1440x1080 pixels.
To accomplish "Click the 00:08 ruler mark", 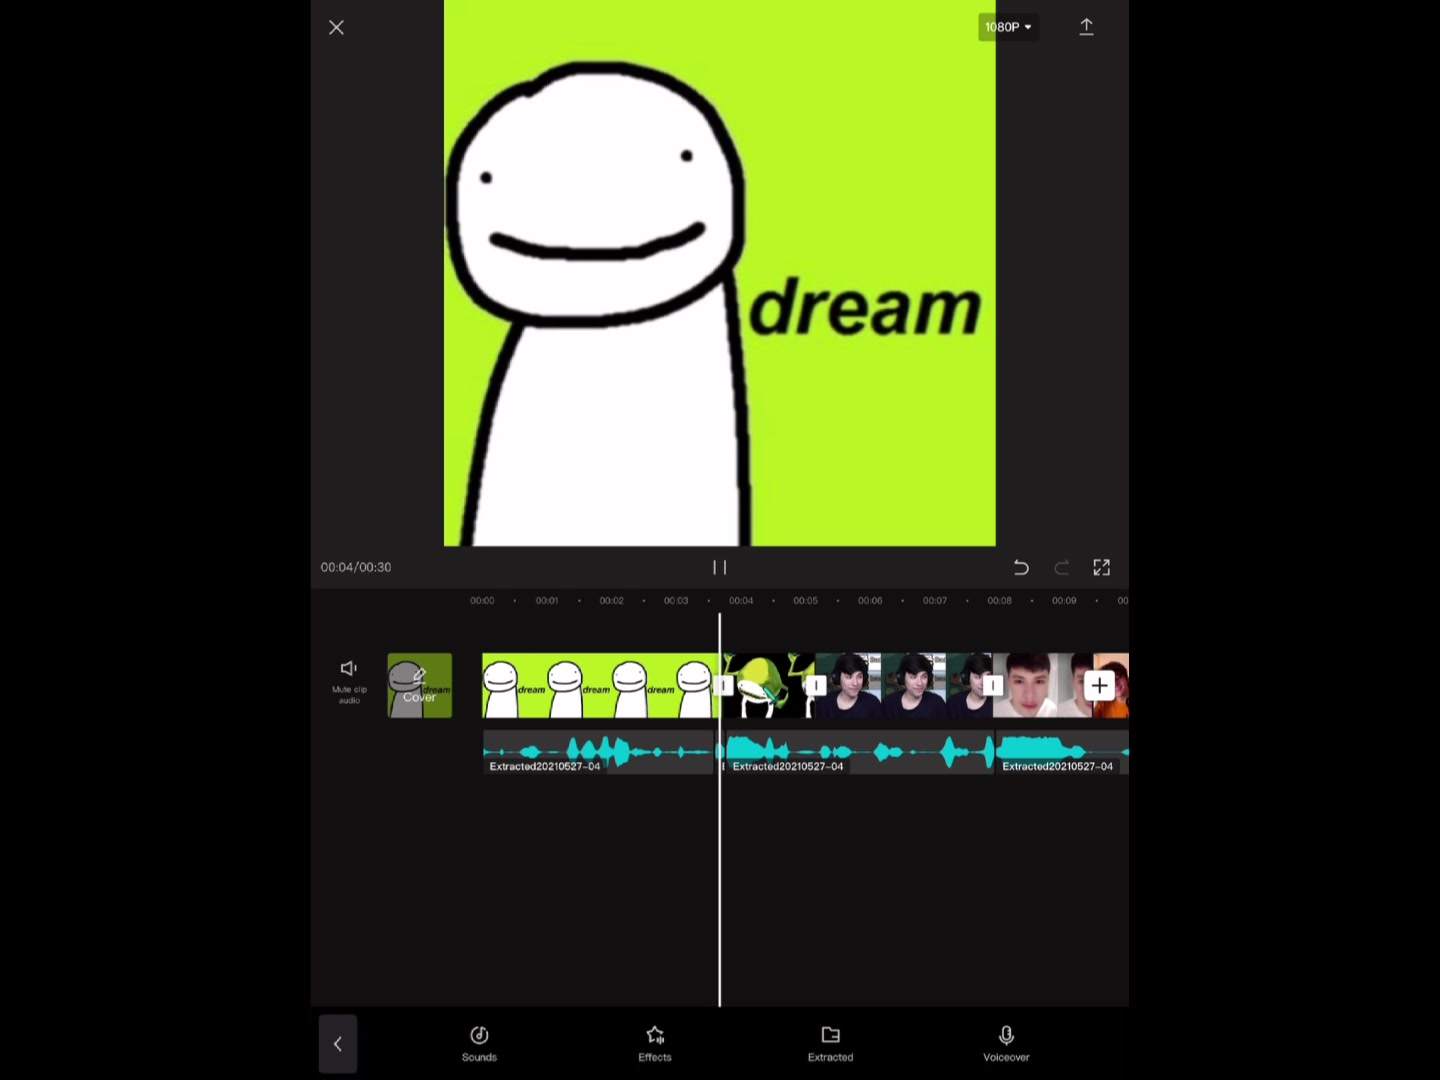I will pyautogui.click(x=999, y=600).
